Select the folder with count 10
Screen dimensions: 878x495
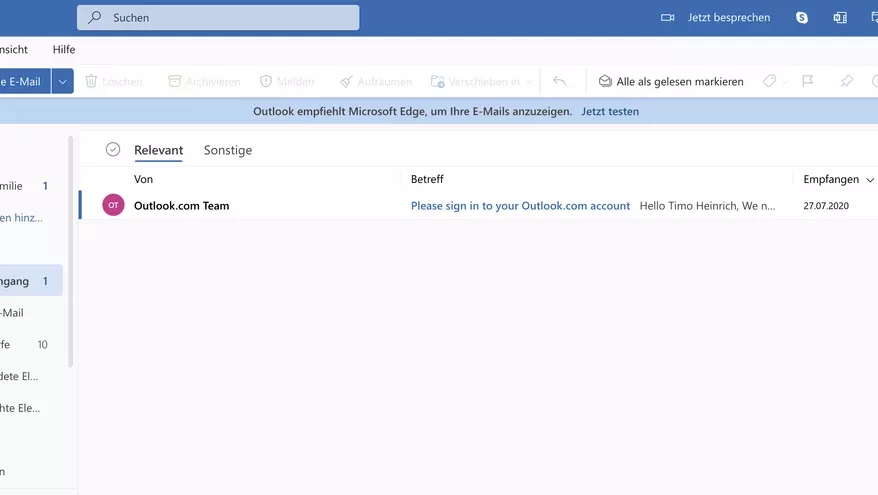click(29, 344)
